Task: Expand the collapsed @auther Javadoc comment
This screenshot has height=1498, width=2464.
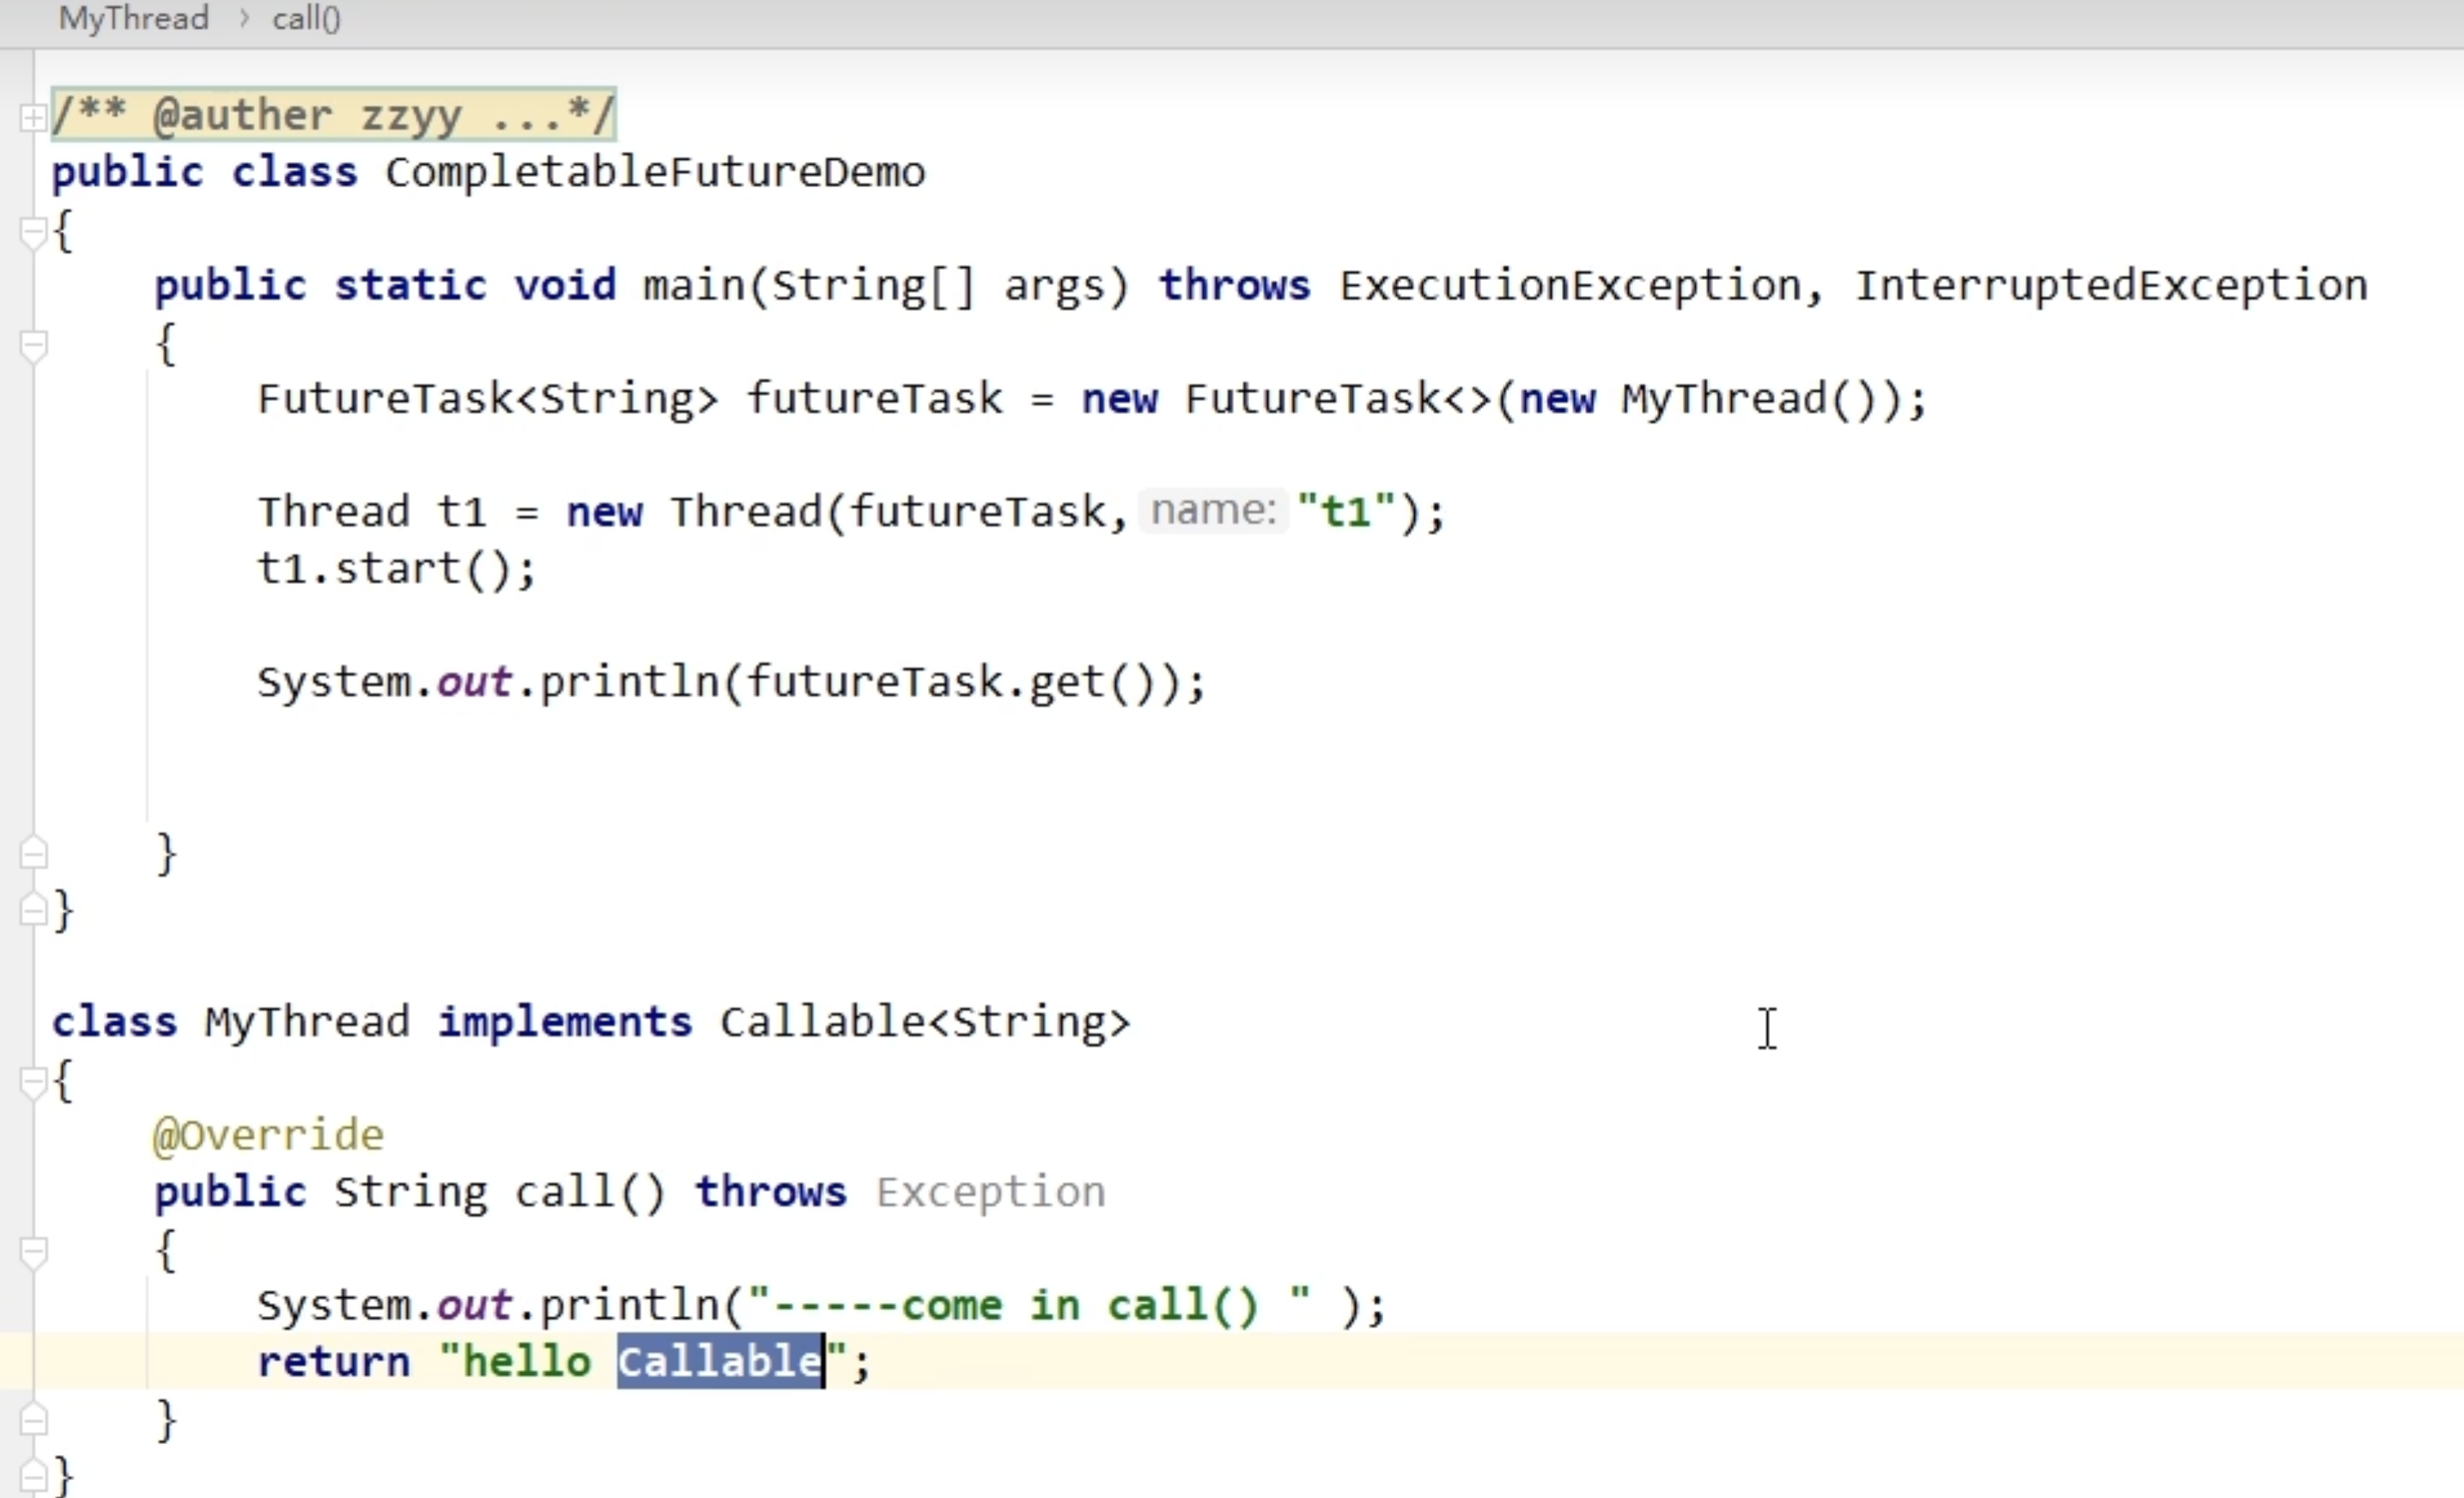Action: pyautogui.click(x=32, y=118)
